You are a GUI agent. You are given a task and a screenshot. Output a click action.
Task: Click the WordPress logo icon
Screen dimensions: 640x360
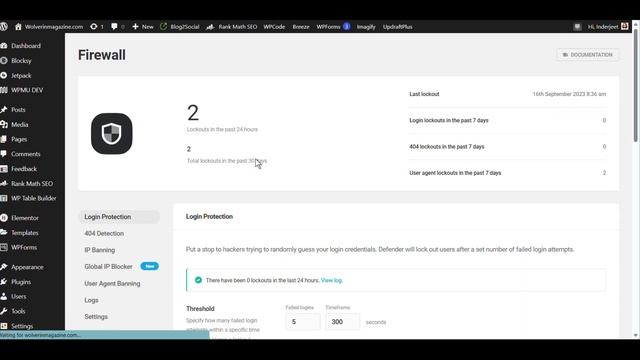point(4,27)
